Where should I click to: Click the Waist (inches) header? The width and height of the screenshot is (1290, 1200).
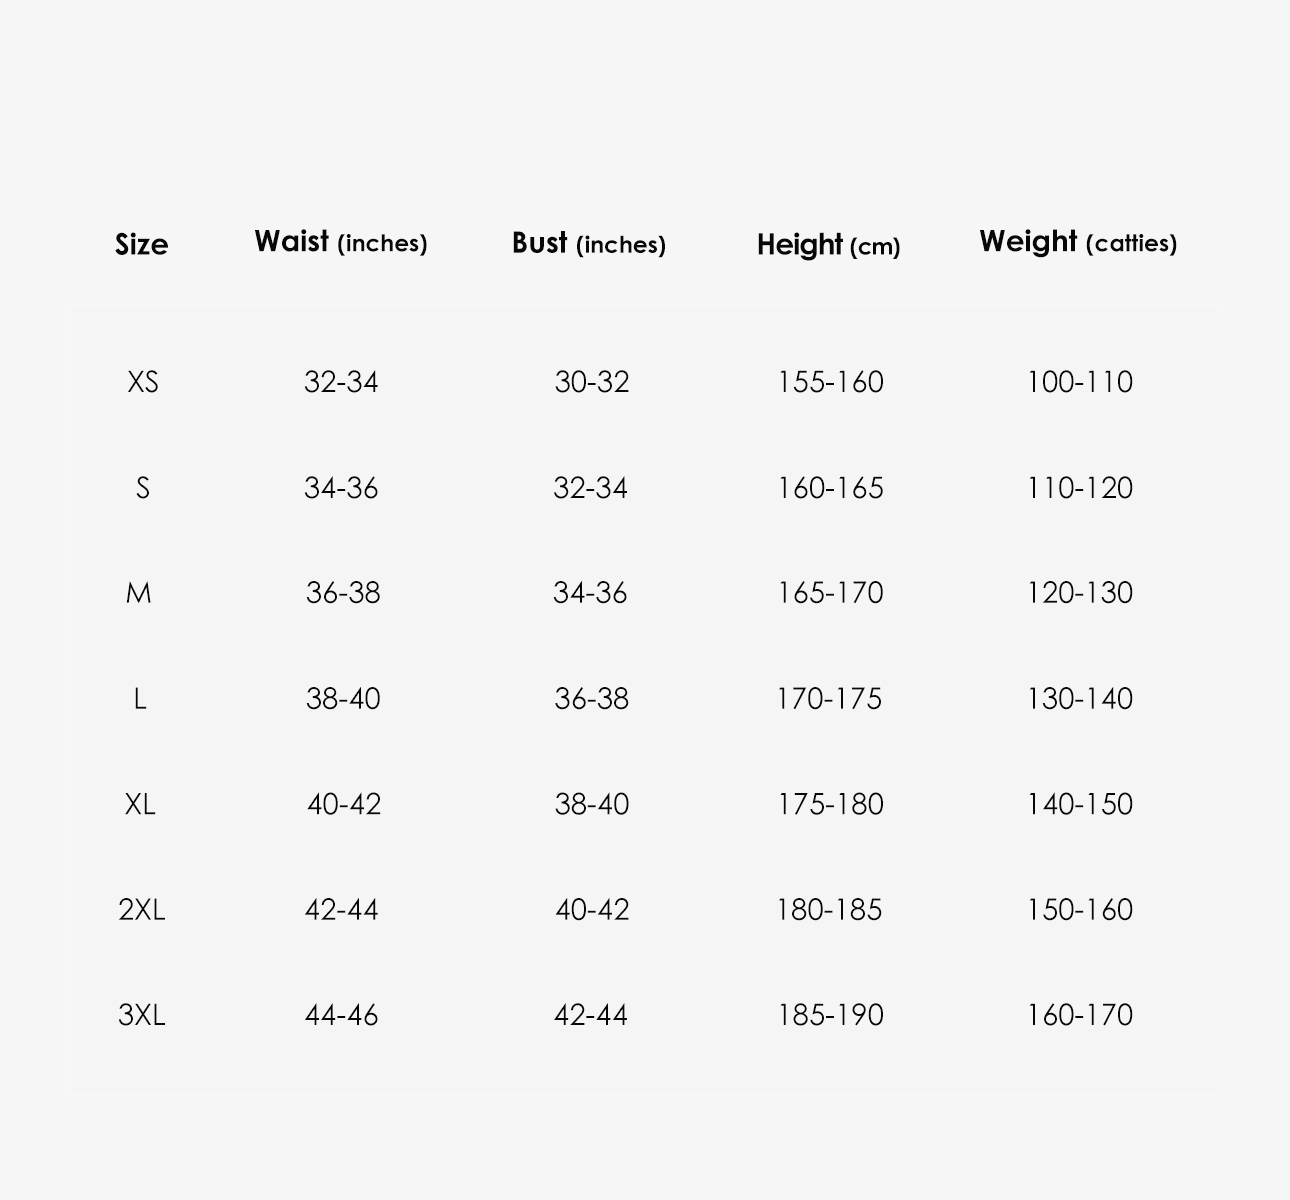coord(341,242)
